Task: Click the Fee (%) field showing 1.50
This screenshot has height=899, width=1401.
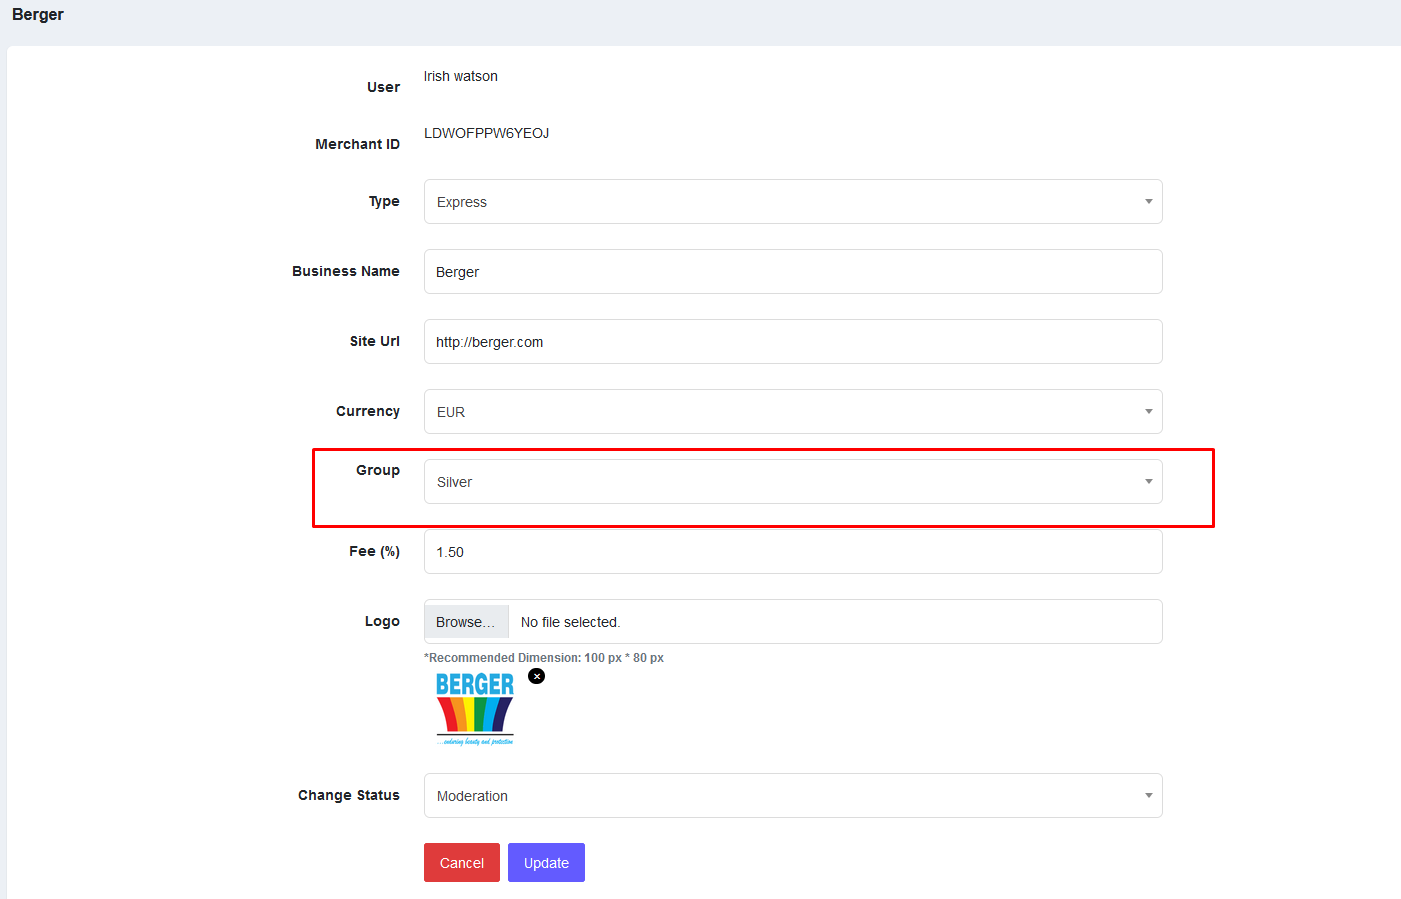Action: 793,552
